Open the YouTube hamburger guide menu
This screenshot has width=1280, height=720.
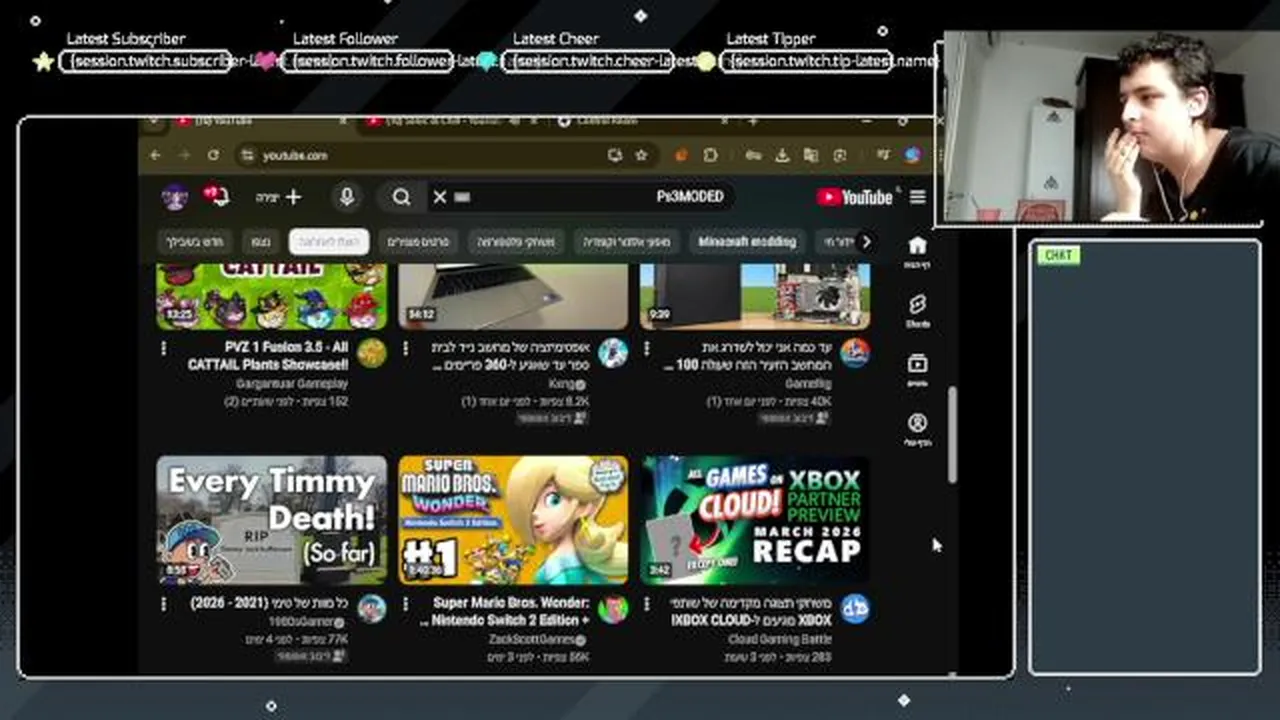click(917, 197)
